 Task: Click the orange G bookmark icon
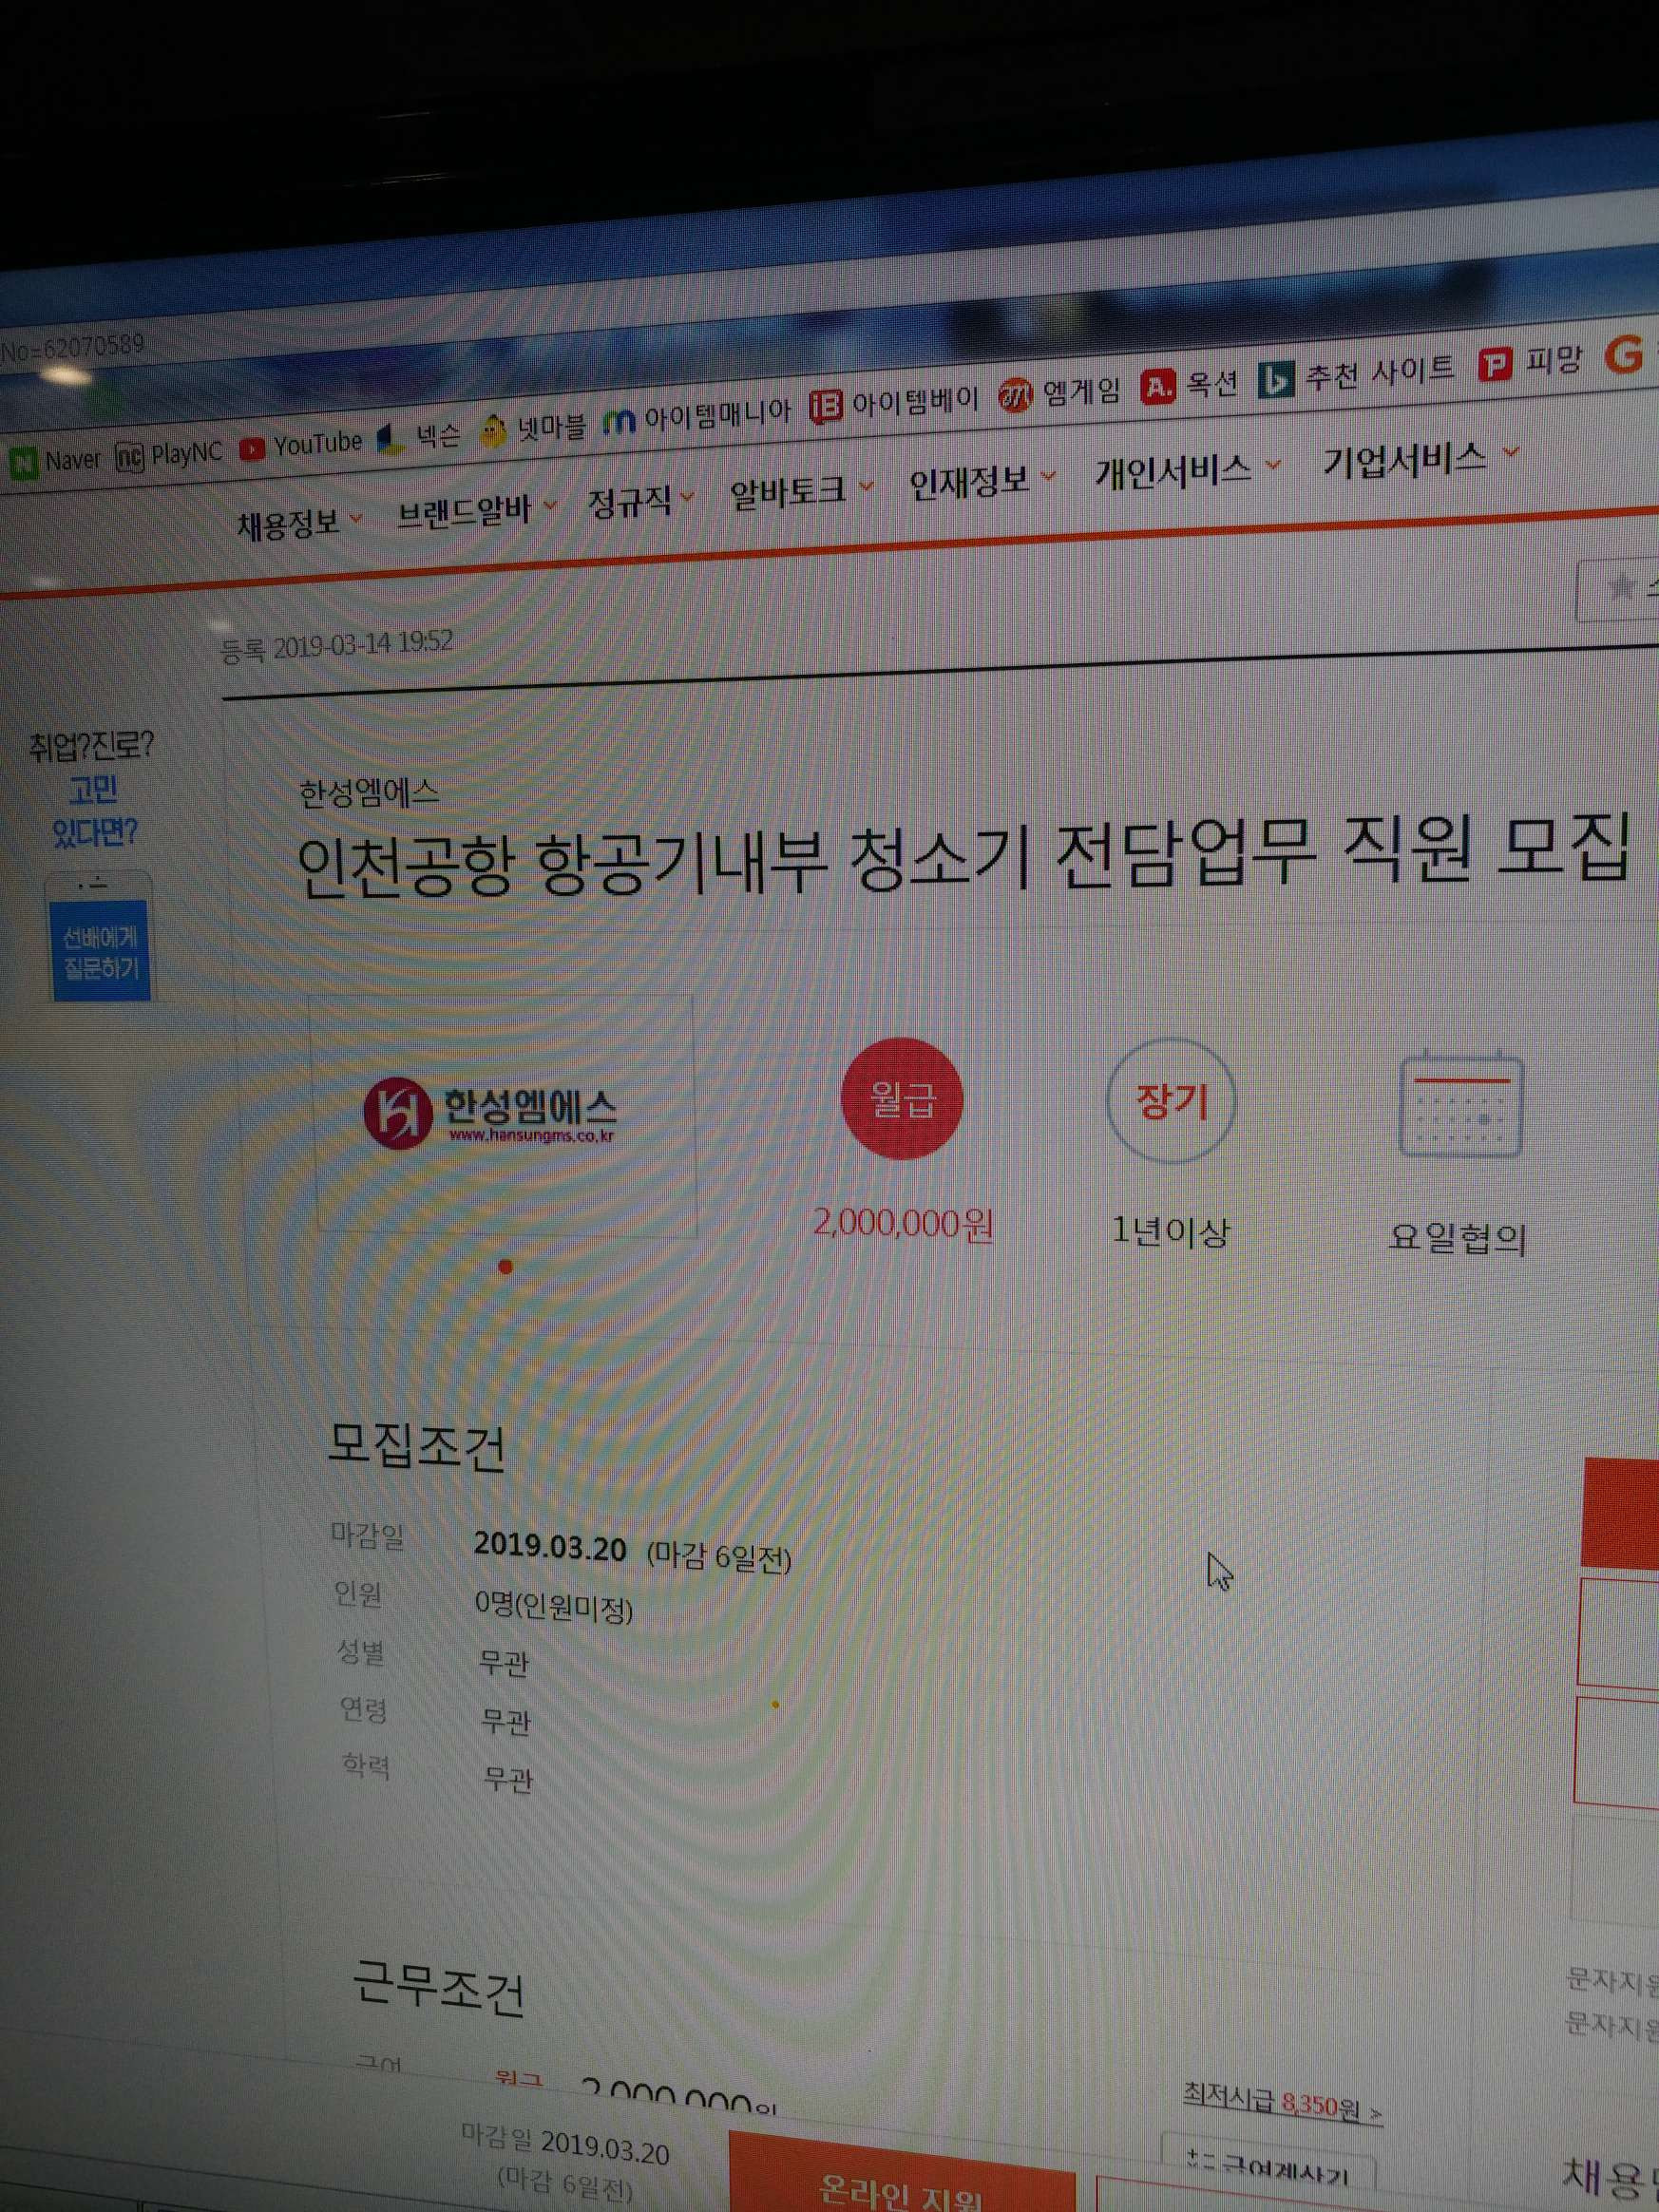click(1624, 355)
